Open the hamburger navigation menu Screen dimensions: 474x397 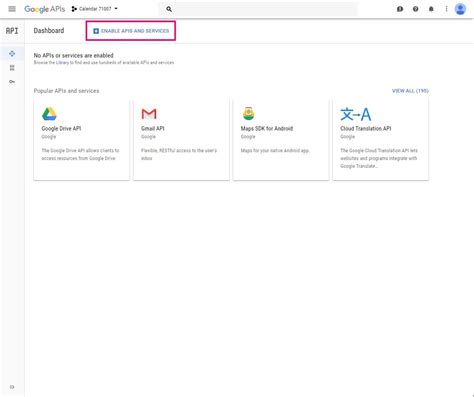[x=12, y=9]
